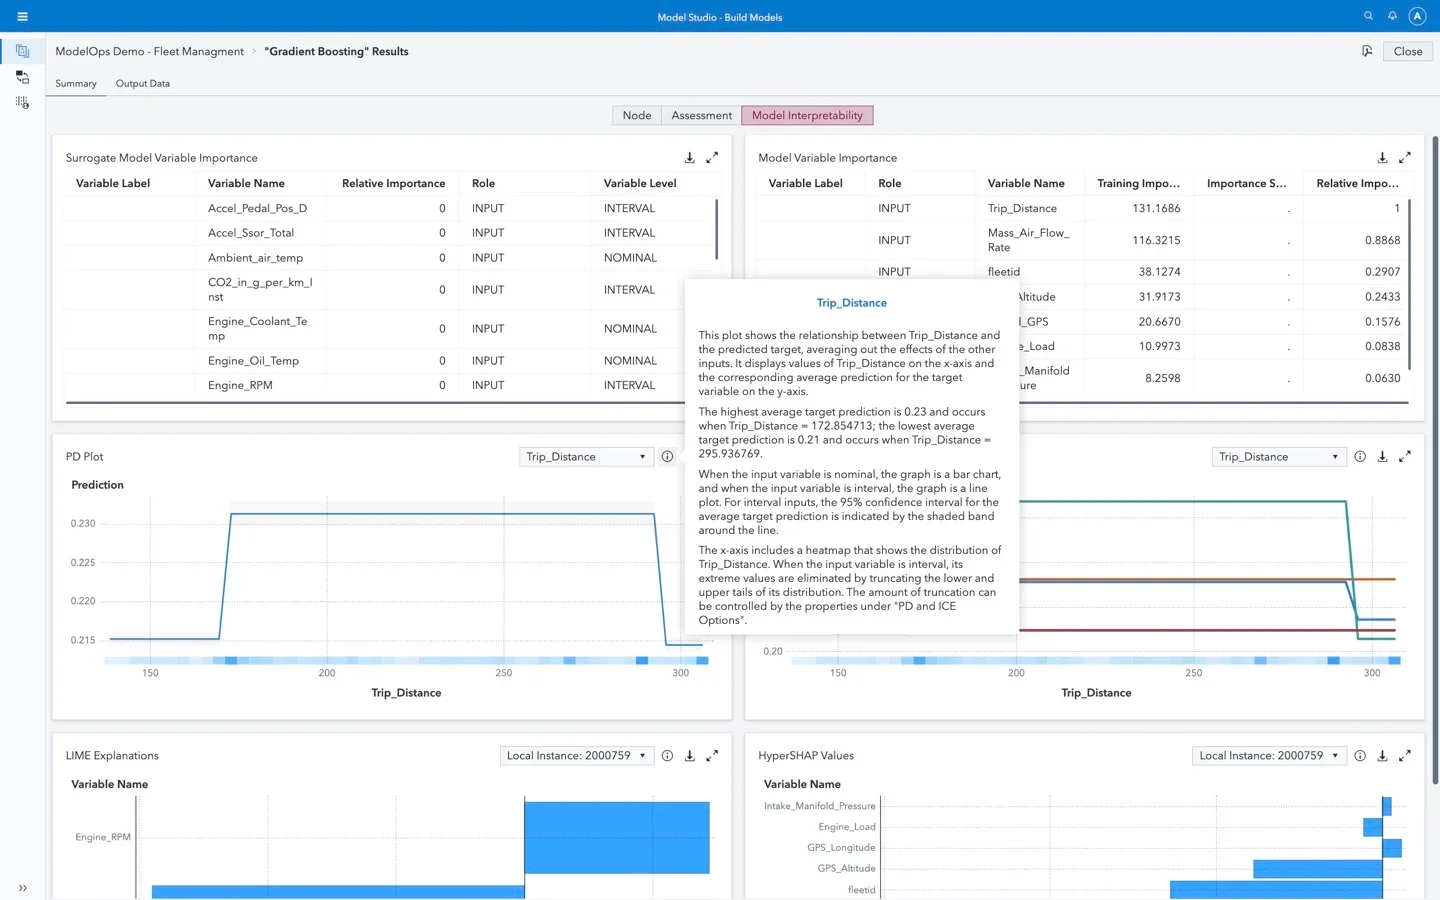The width and height of the screenshot is (1440, 900).
Task: Click ModelOps Demo - Fleet Managment breadcrumb
Action: 149,52
